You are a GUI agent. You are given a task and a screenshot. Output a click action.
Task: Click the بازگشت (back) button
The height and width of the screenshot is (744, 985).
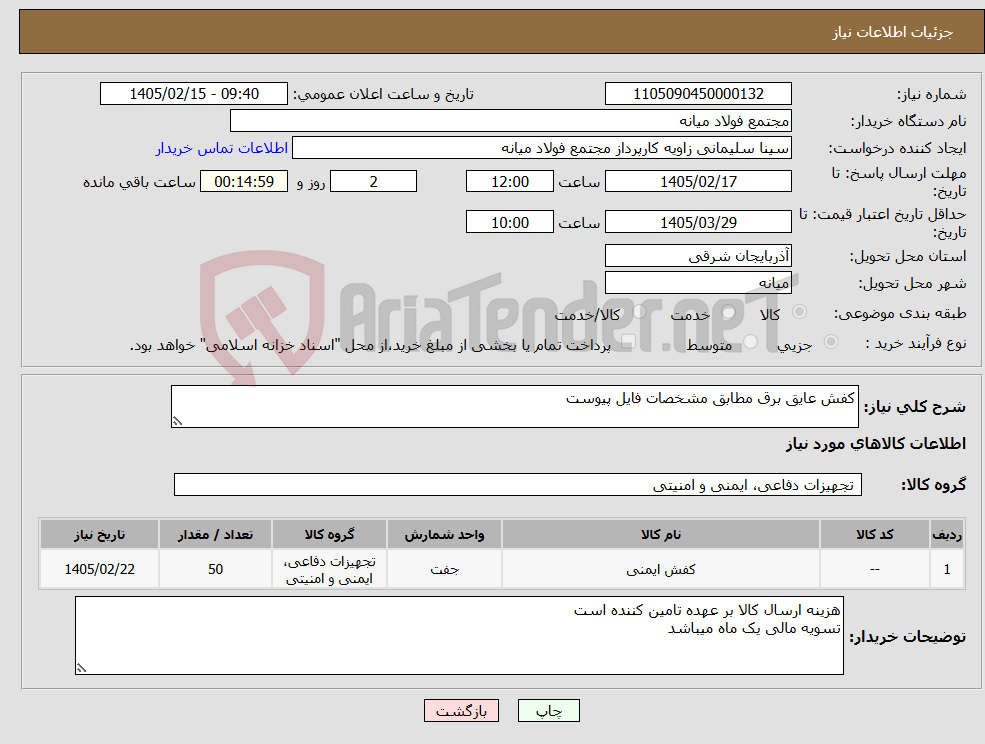pyautogui.click(x=461, y=711)
